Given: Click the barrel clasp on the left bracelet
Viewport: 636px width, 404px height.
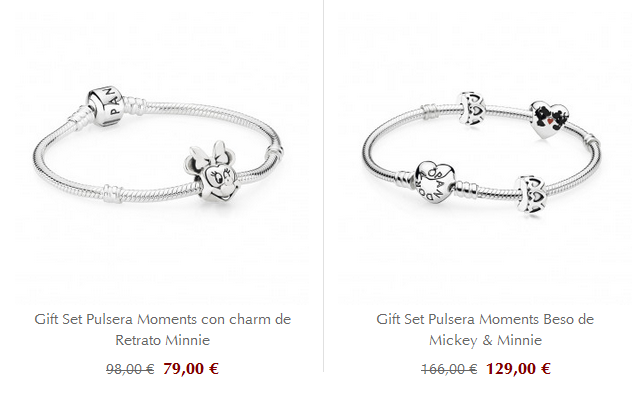Looking at the screenshot, I should coord(103,105).
